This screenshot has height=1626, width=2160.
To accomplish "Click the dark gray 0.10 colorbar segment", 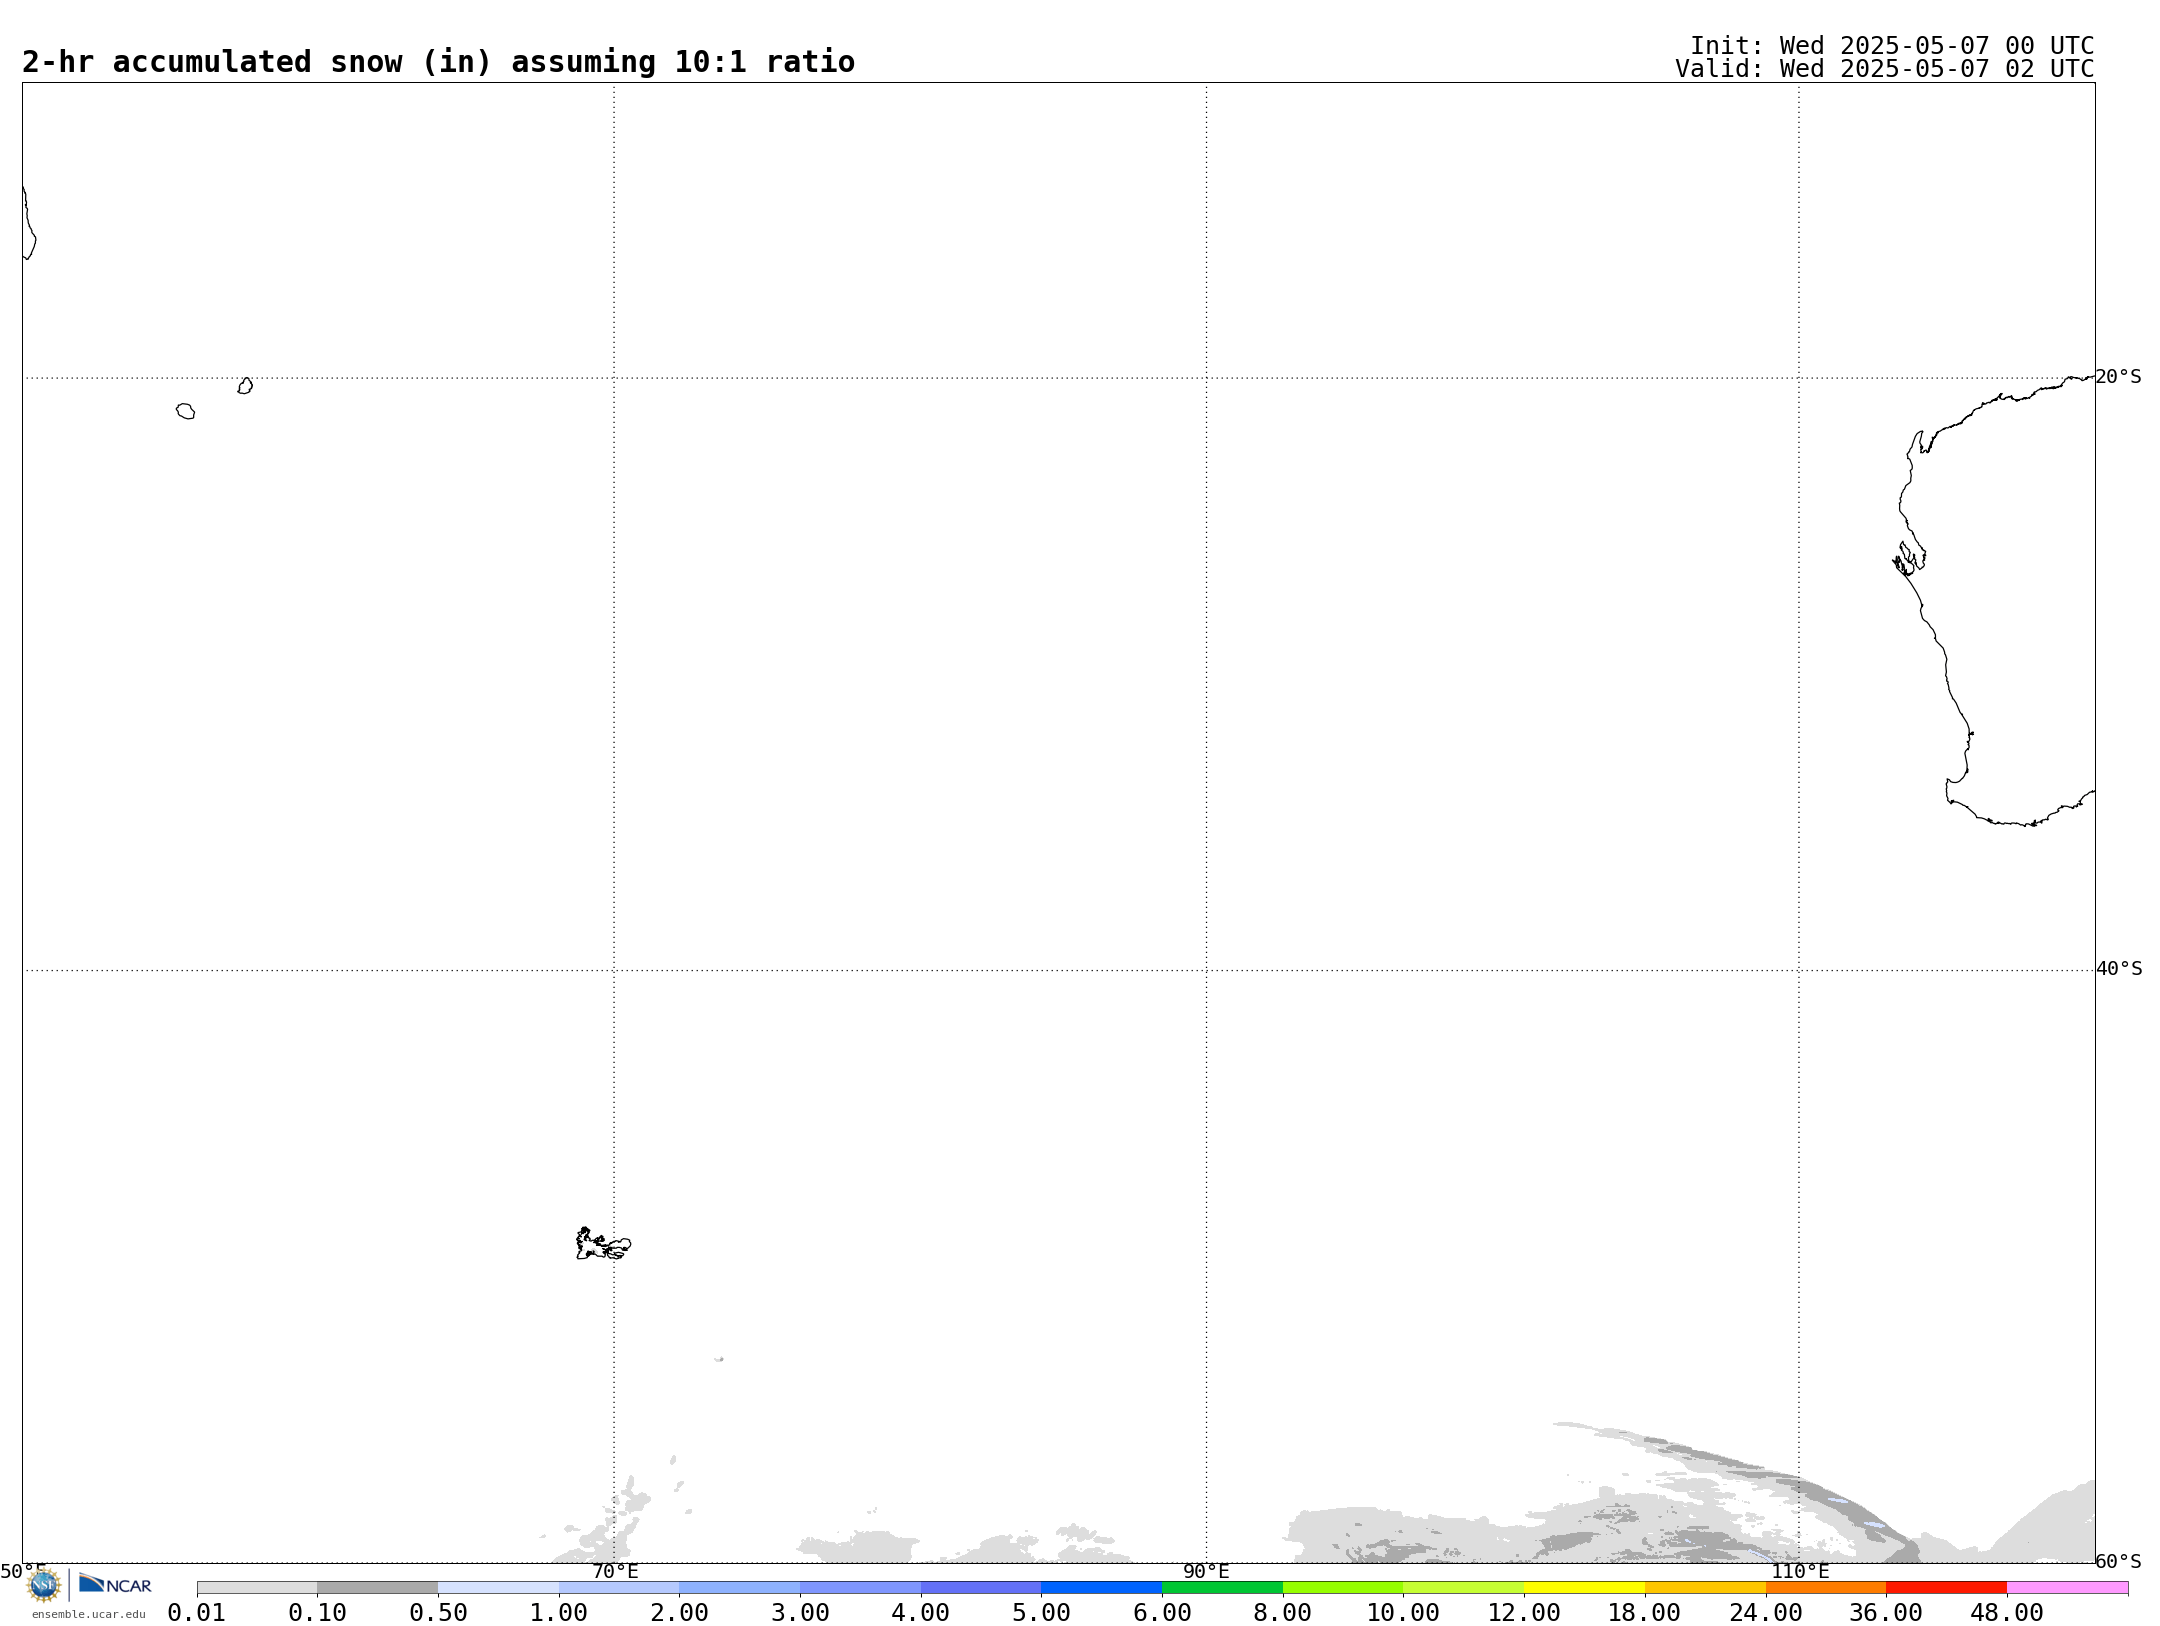I will coord(377,1588).
